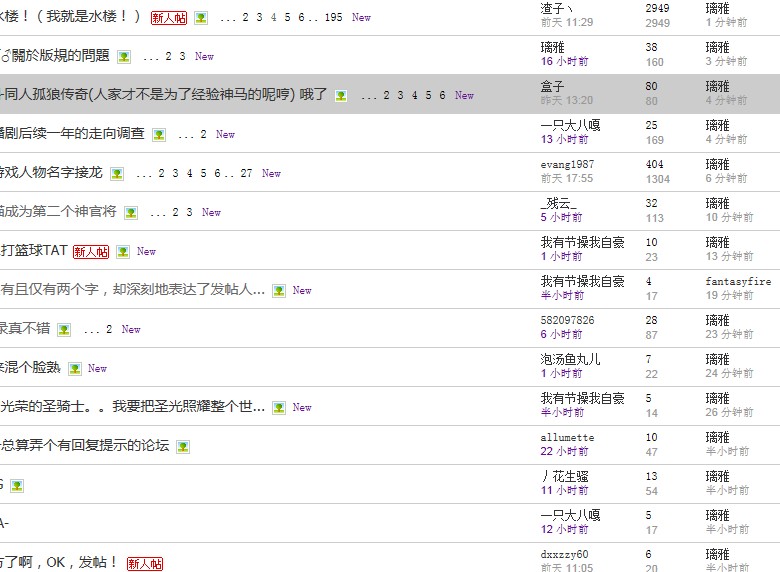This screenshot has height=572, width=780.
Task: Click image icon beside 成为第二个神官将 thread
Action: pyautogui.click(x=131, y=212)
